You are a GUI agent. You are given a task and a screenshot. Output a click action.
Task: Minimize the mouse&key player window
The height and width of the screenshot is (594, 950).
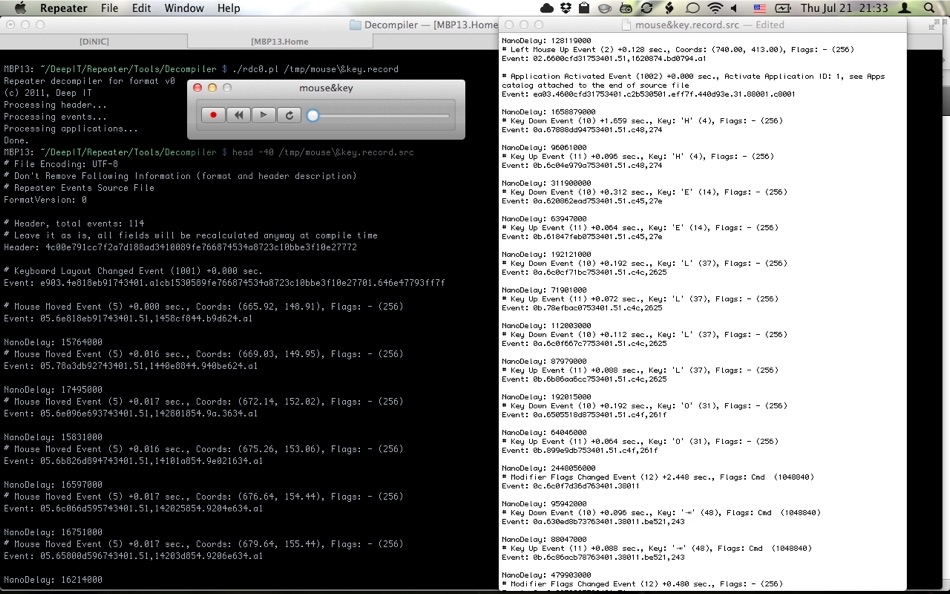click(212, 88)
